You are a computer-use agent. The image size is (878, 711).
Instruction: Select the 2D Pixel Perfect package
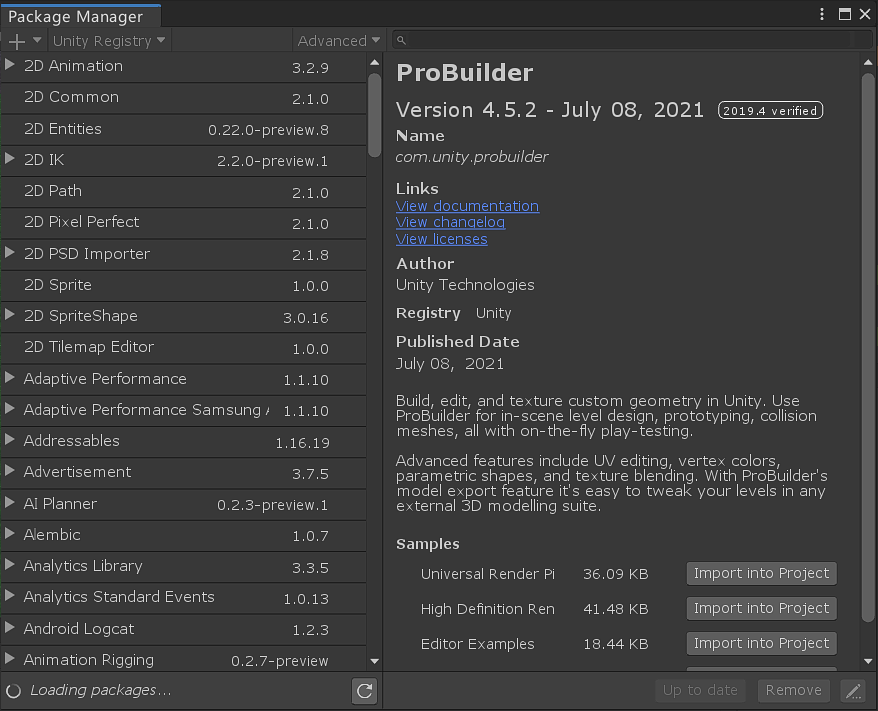pyautogui.click(x=184, y=223)
